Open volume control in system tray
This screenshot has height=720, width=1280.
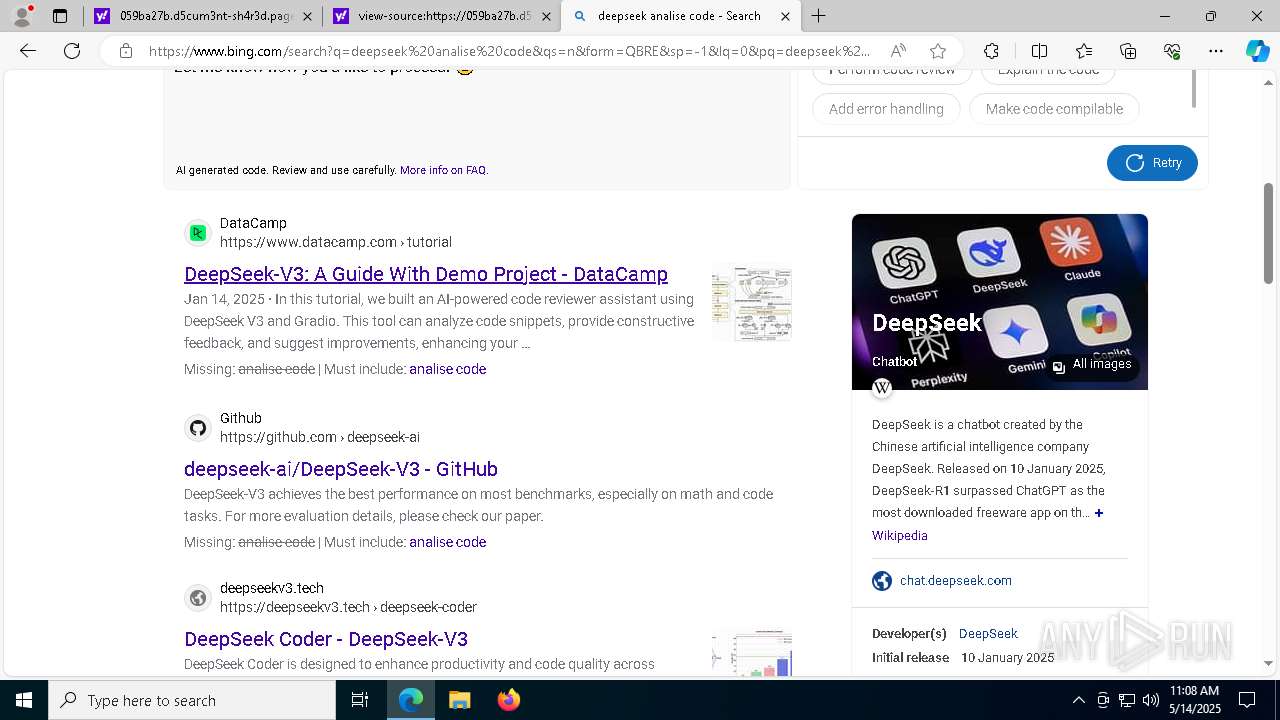[1151, 700]
